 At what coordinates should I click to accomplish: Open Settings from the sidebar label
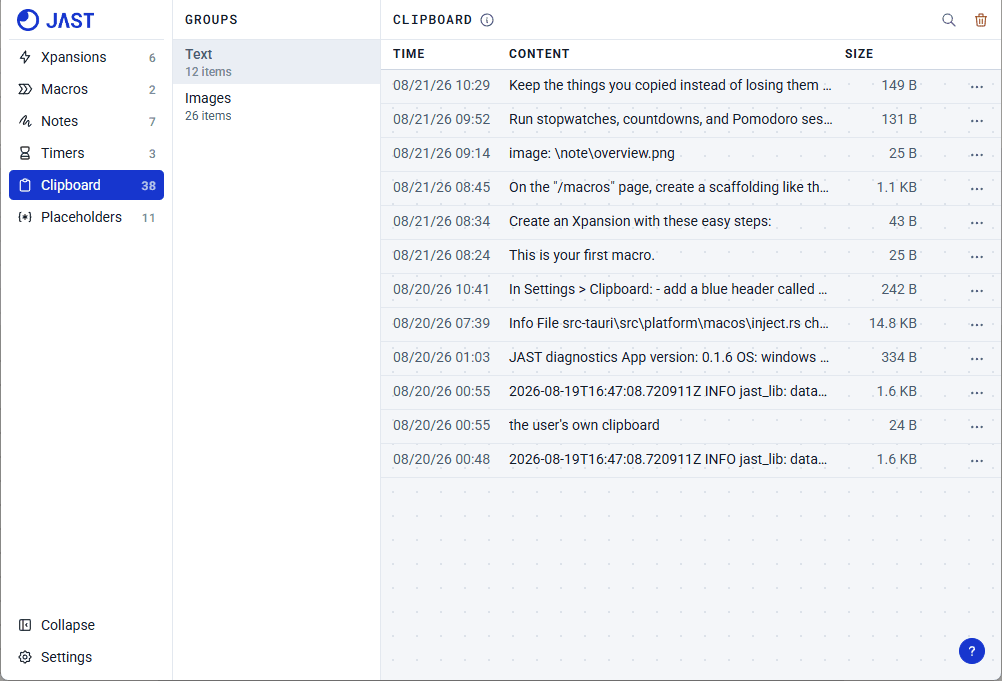click(66, 657)
